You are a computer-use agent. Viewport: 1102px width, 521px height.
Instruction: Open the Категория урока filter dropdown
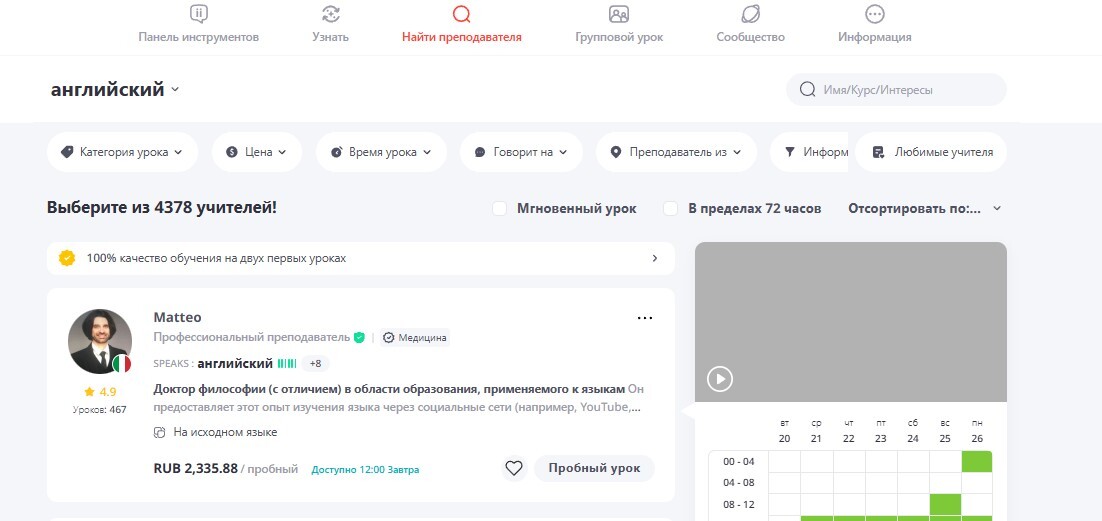click(x=122, y=152)
